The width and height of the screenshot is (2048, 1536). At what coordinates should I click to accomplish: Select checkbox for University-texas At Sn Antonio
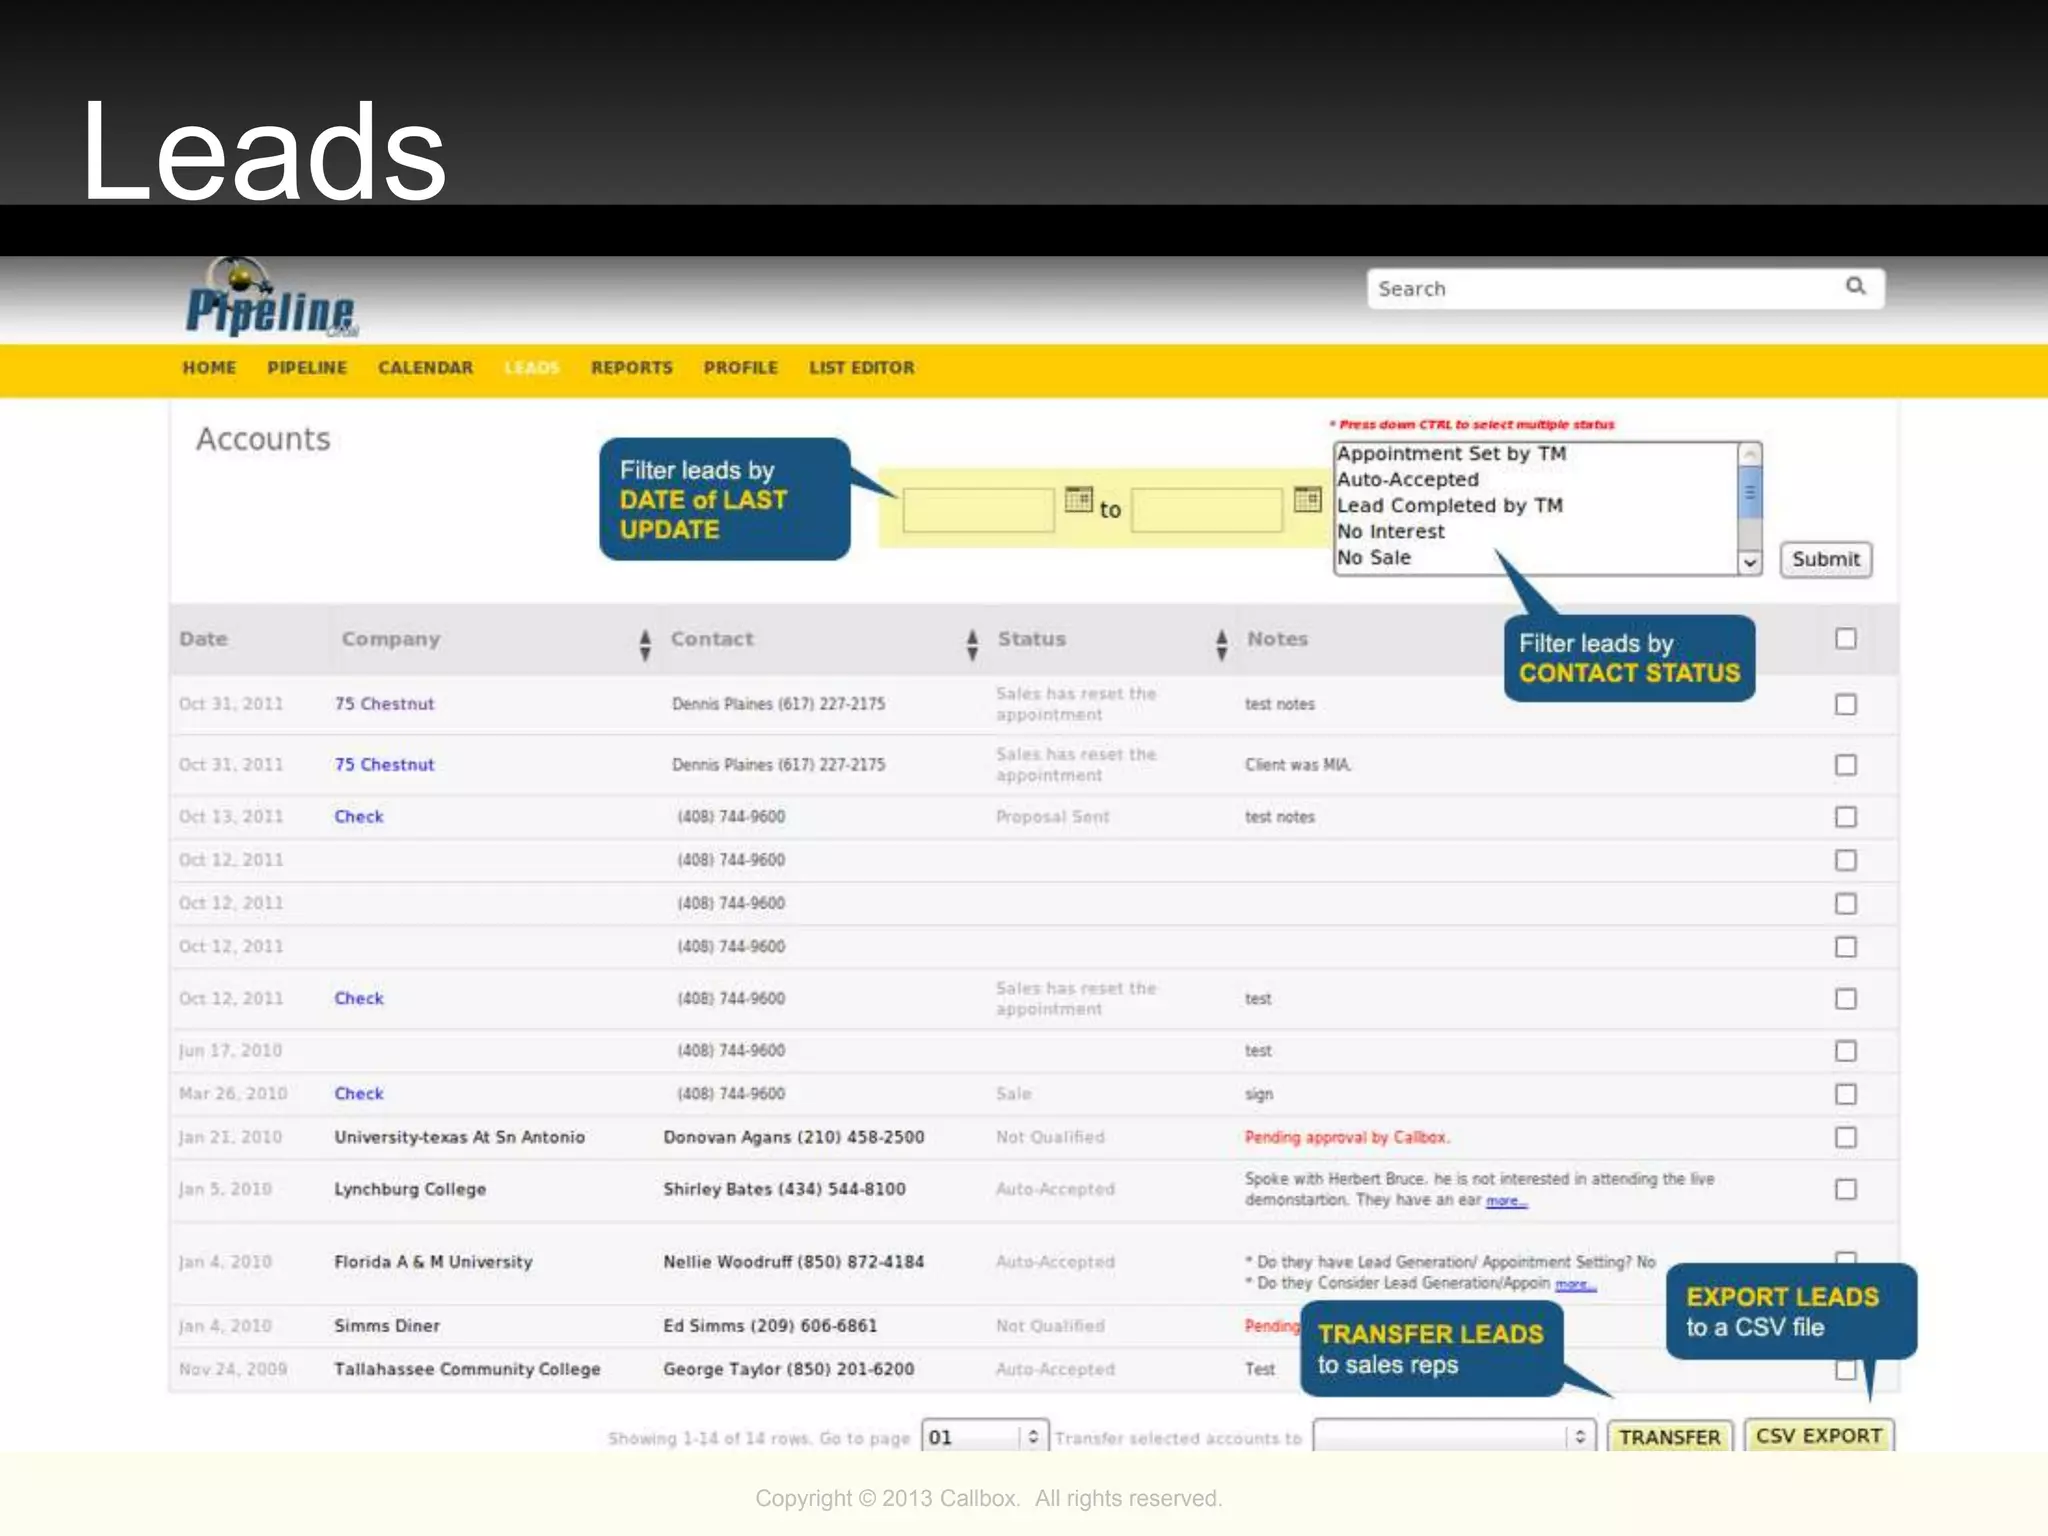(1845, 1137)
